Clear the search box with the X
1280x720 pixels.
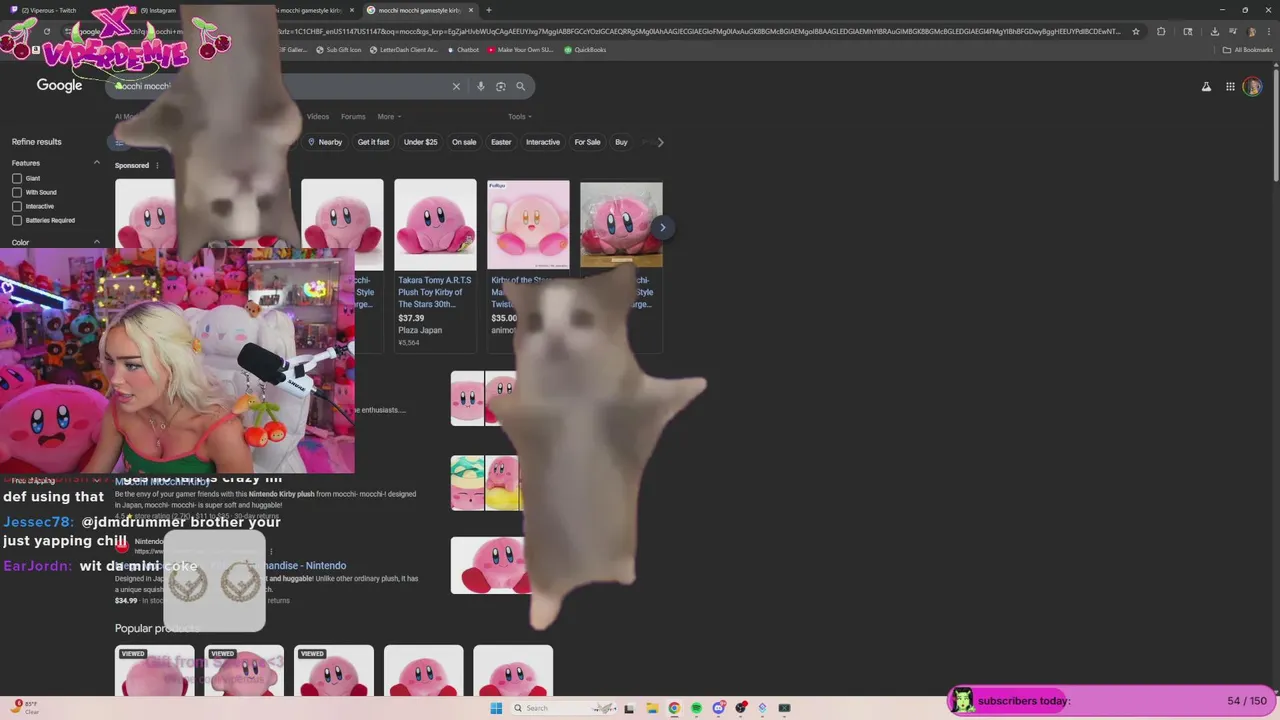coord(456,86)
